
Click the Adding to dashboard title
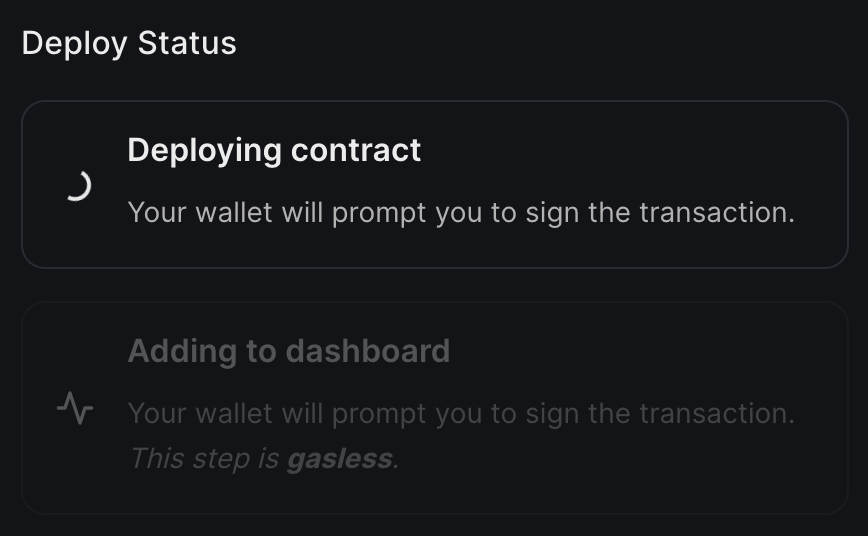pos(288,351)
